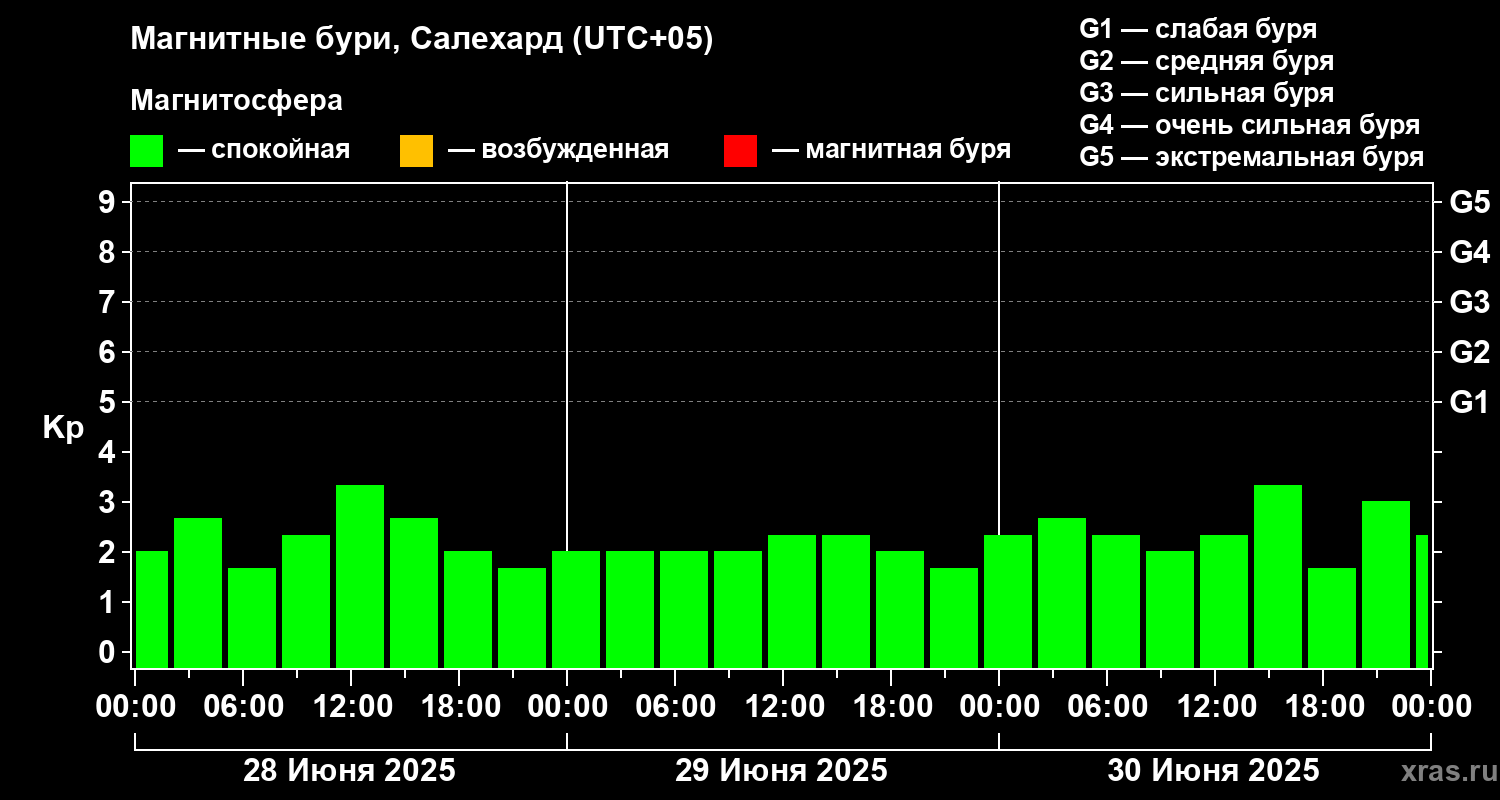Click the 'Kp' axis title
Image resolution: width=1500 pixels, height=800 pixels.
[x=63, y=428]
